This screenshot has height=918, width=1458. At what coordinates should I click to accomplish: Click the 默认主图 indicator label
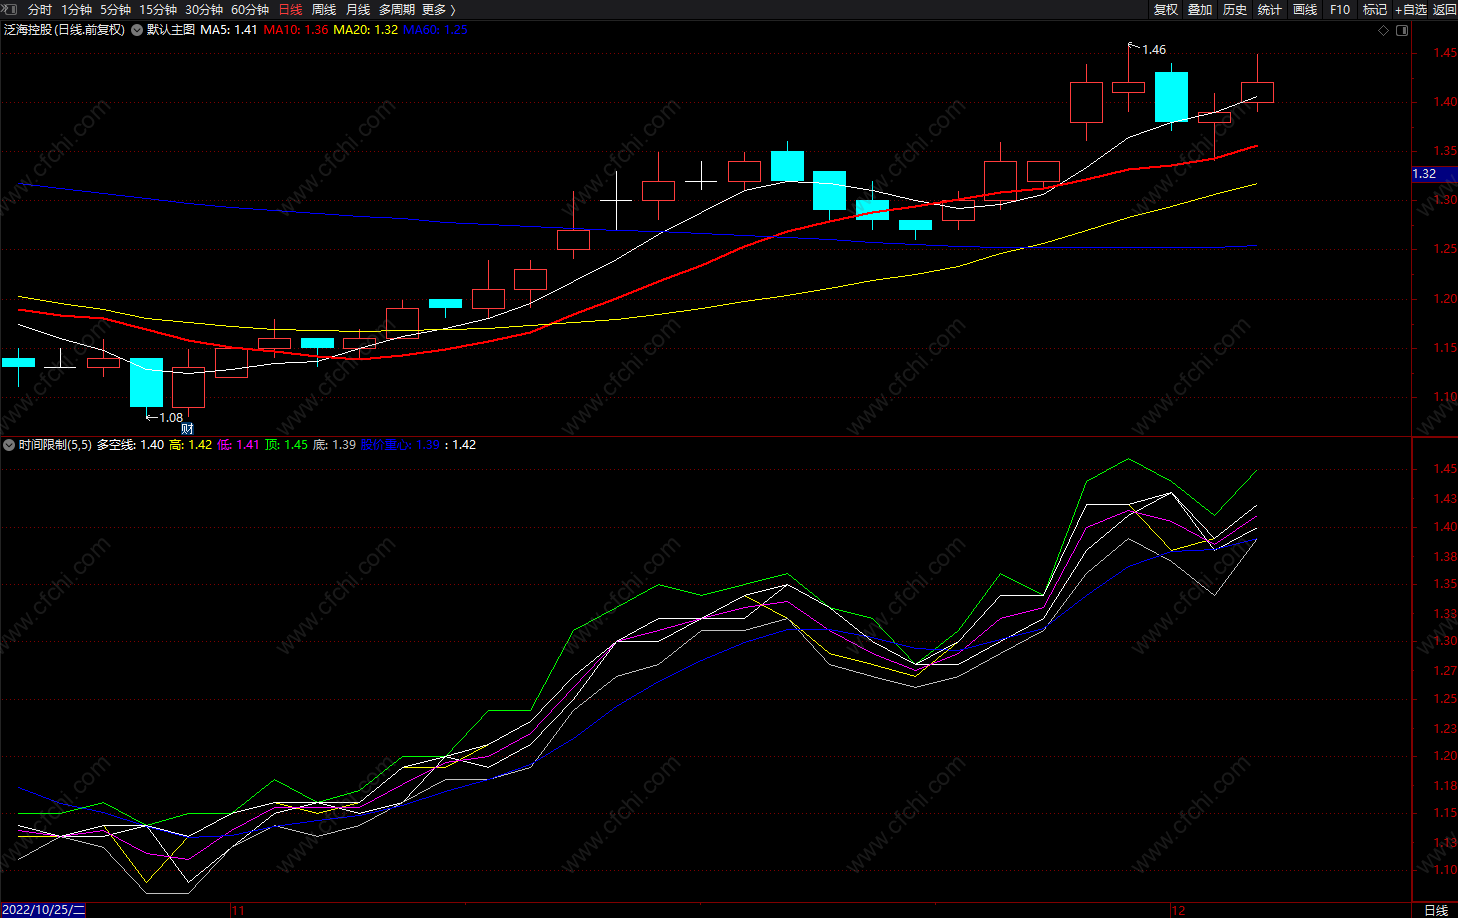tap(171, 30)
